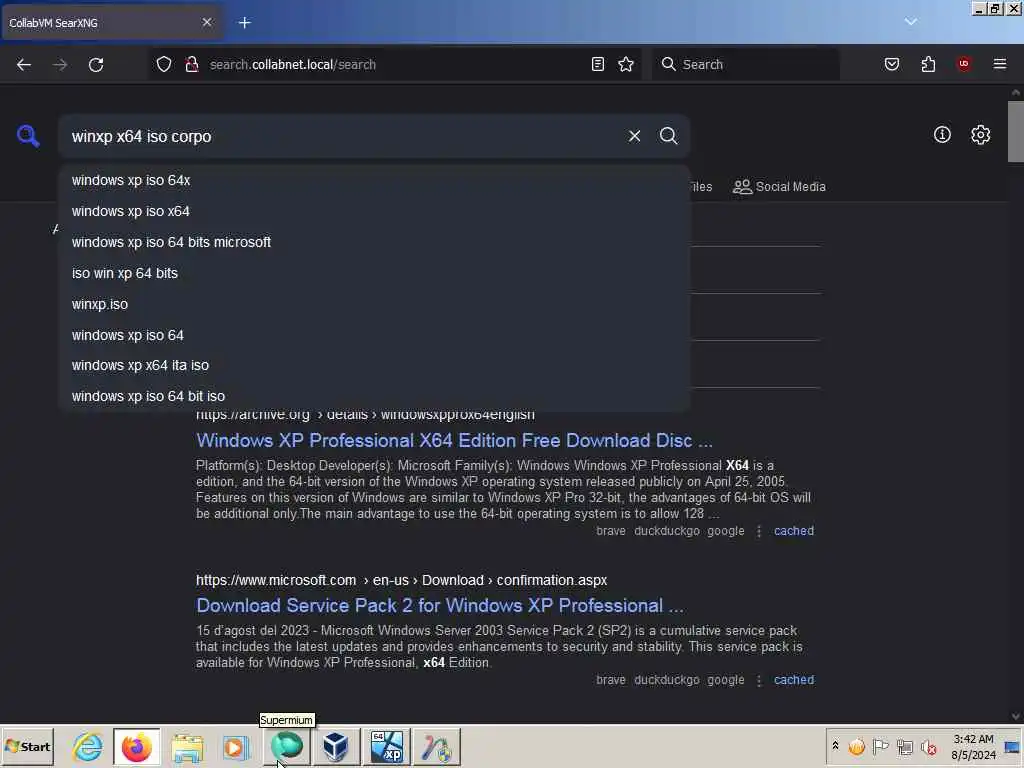This screenshot has height=768, width=1024.
Task: Open Download Service Pack 2 result link
Action: [x=440, y=606]
